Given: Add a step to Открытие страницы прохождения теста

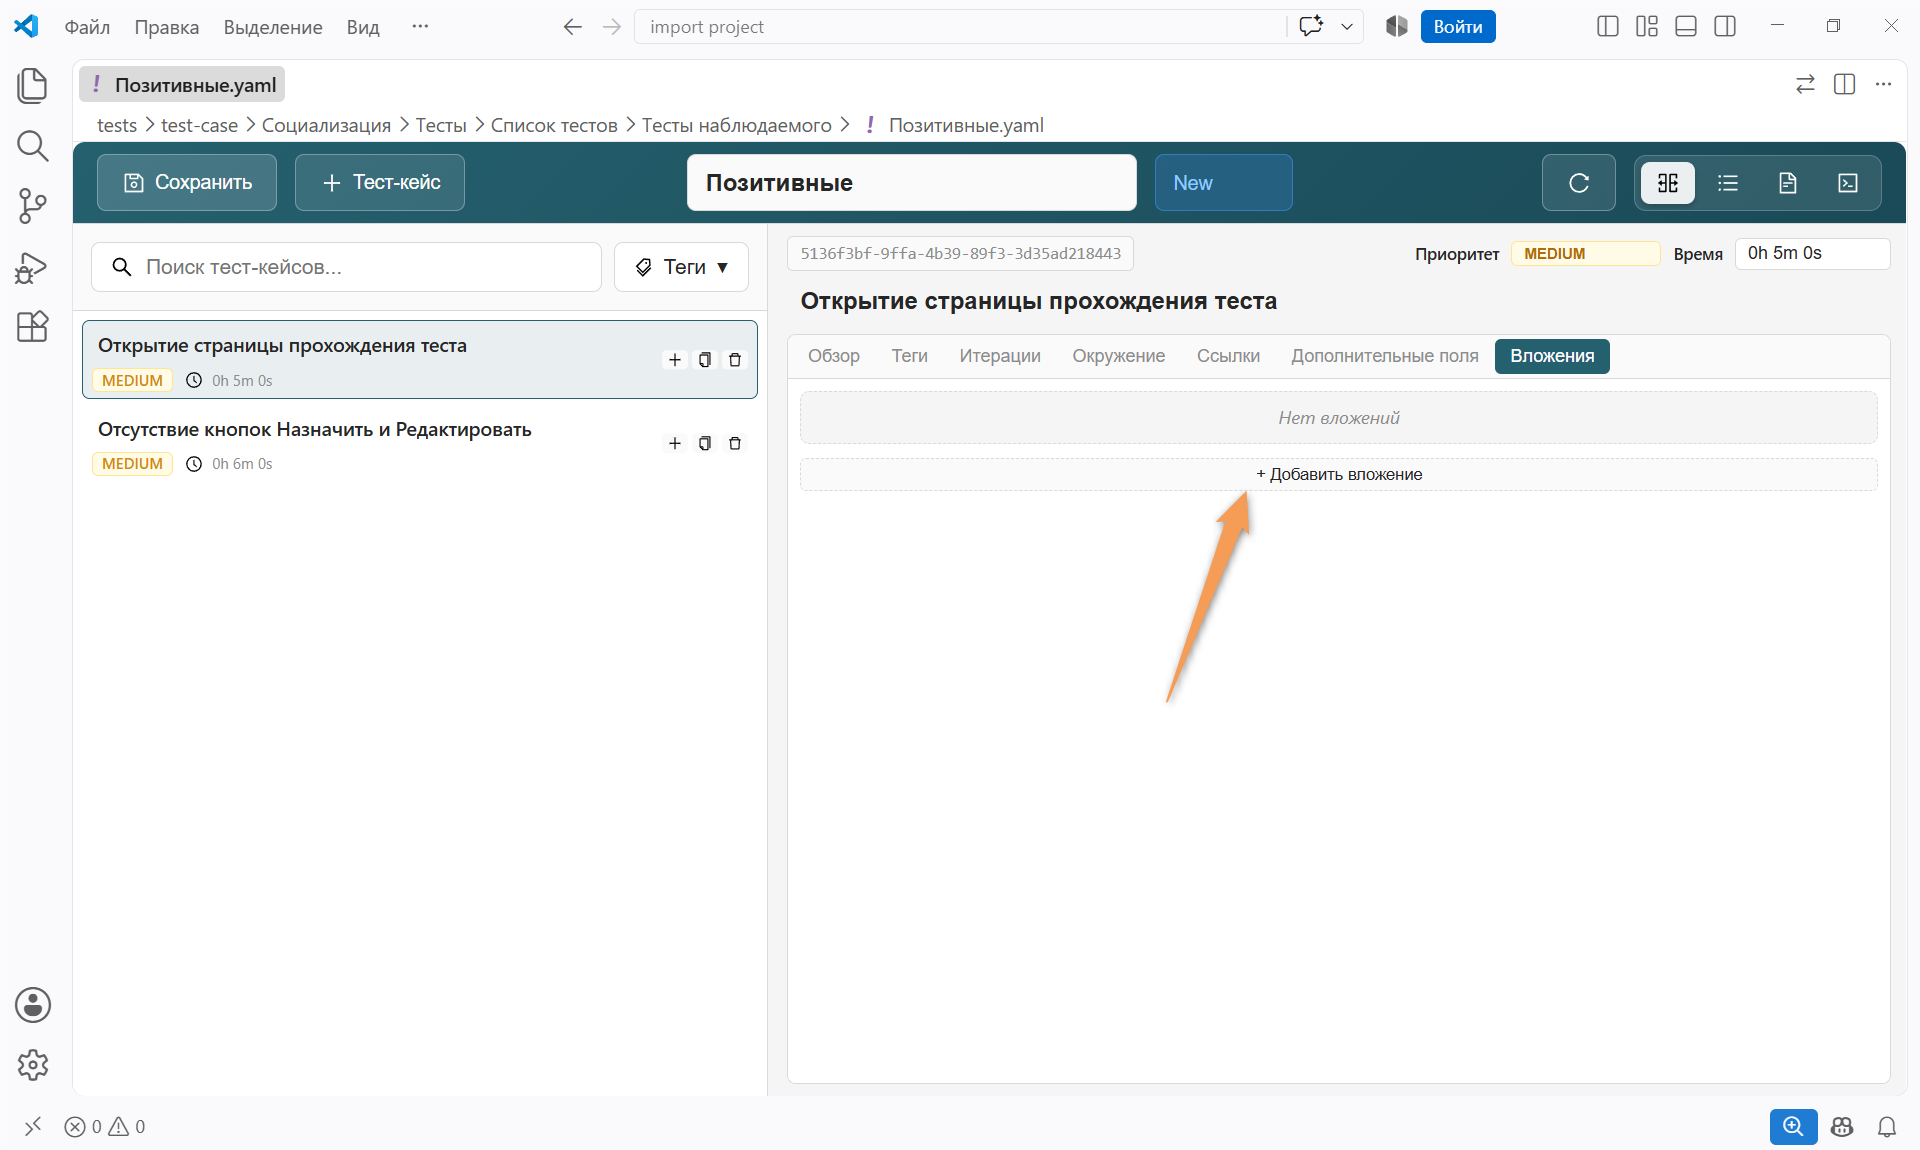Looking at the screenshot, I should click(x=675, y=360).
